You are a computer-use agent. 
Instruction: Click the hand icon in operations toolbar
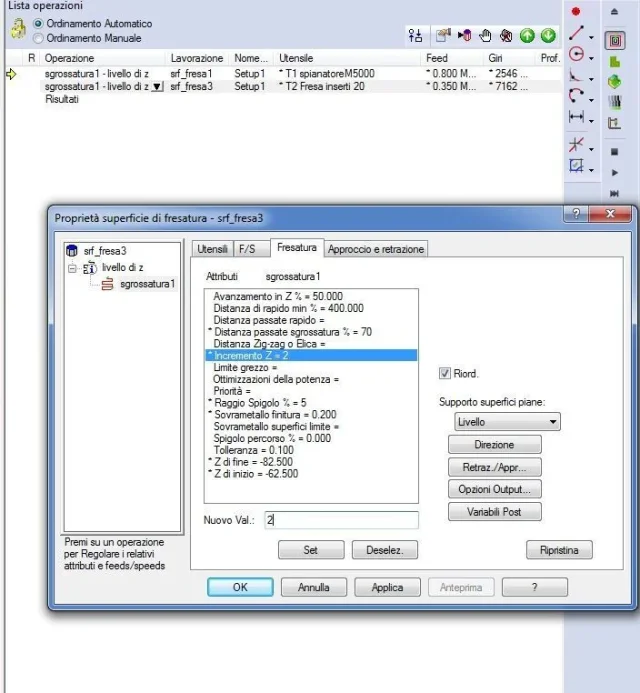(x=486, y=36)
